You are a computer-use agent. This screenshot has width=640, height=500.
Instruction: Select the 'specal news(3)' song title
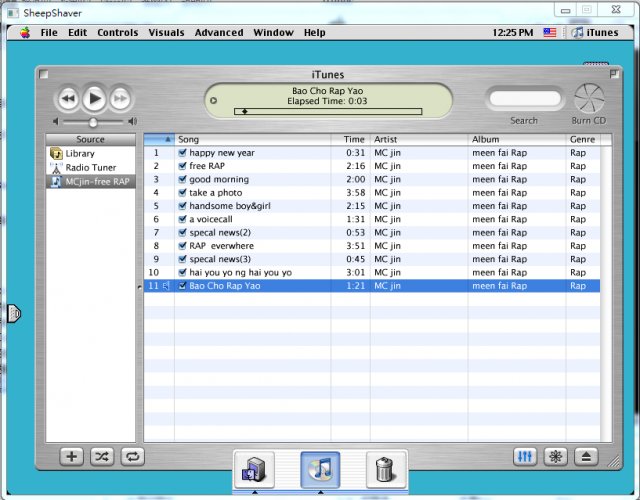tap(220, 259)
